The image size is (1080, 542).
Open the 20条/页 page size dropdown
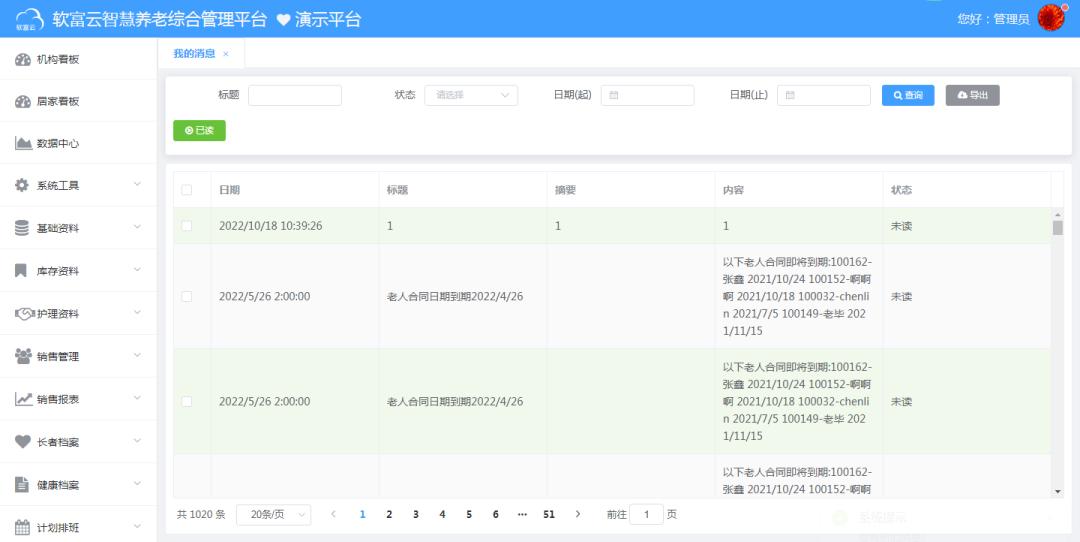pyautogui.click(x=273, y=514)
